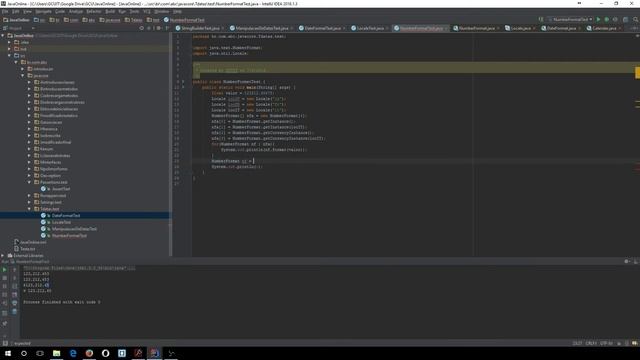This screenshot has width=640, height=360.
Task: Hide the Run tool window
Action: [636, 261]
